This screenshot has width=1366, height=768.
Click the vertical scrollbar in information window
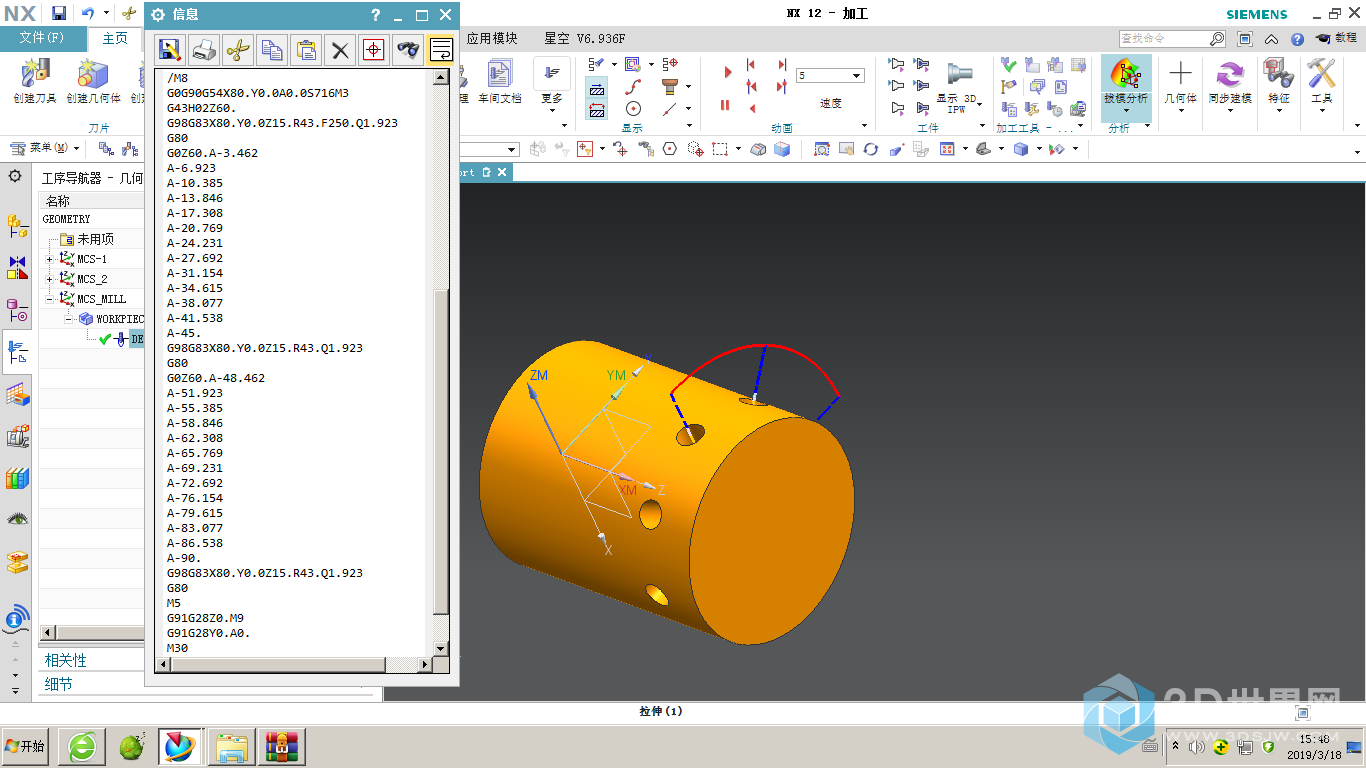click(x=441, y=453)
